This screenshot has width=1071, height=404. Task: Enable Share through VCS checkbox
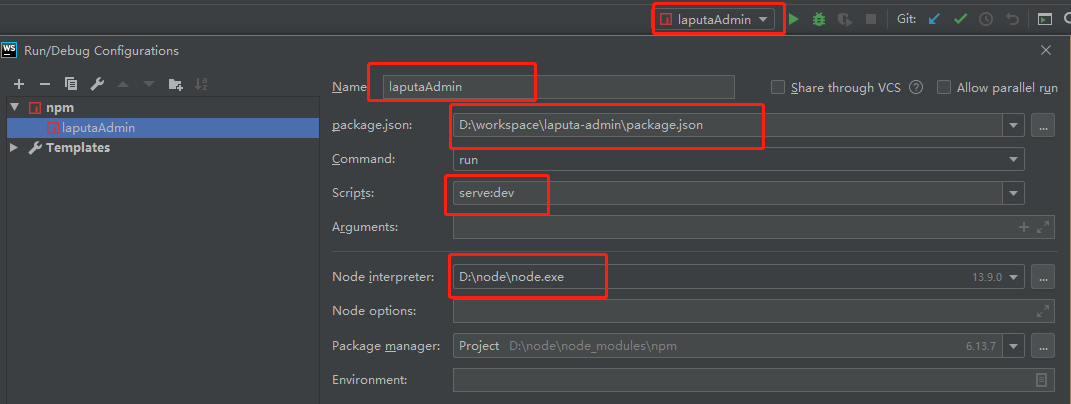coord(778,87)
